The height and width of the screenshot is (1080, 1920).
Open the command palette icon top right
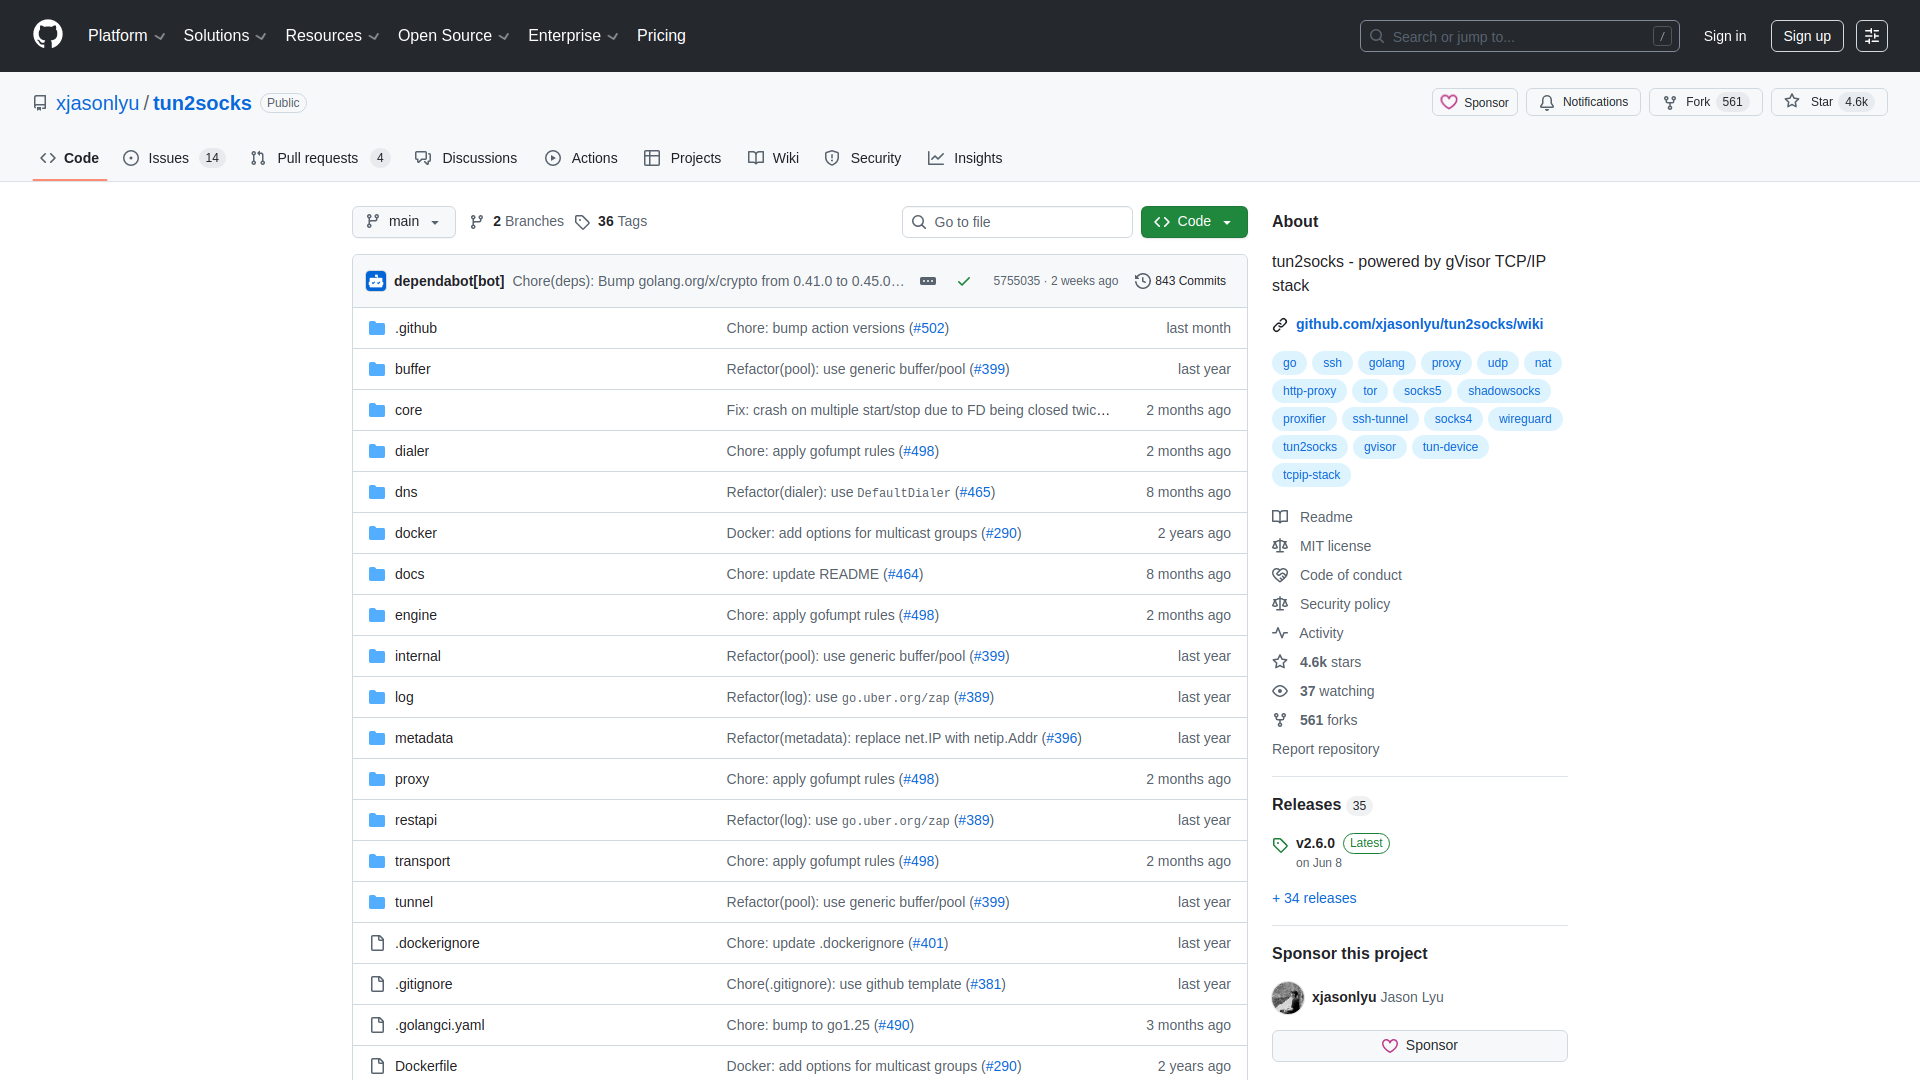pyautogui.click(x=1872, y=36)
